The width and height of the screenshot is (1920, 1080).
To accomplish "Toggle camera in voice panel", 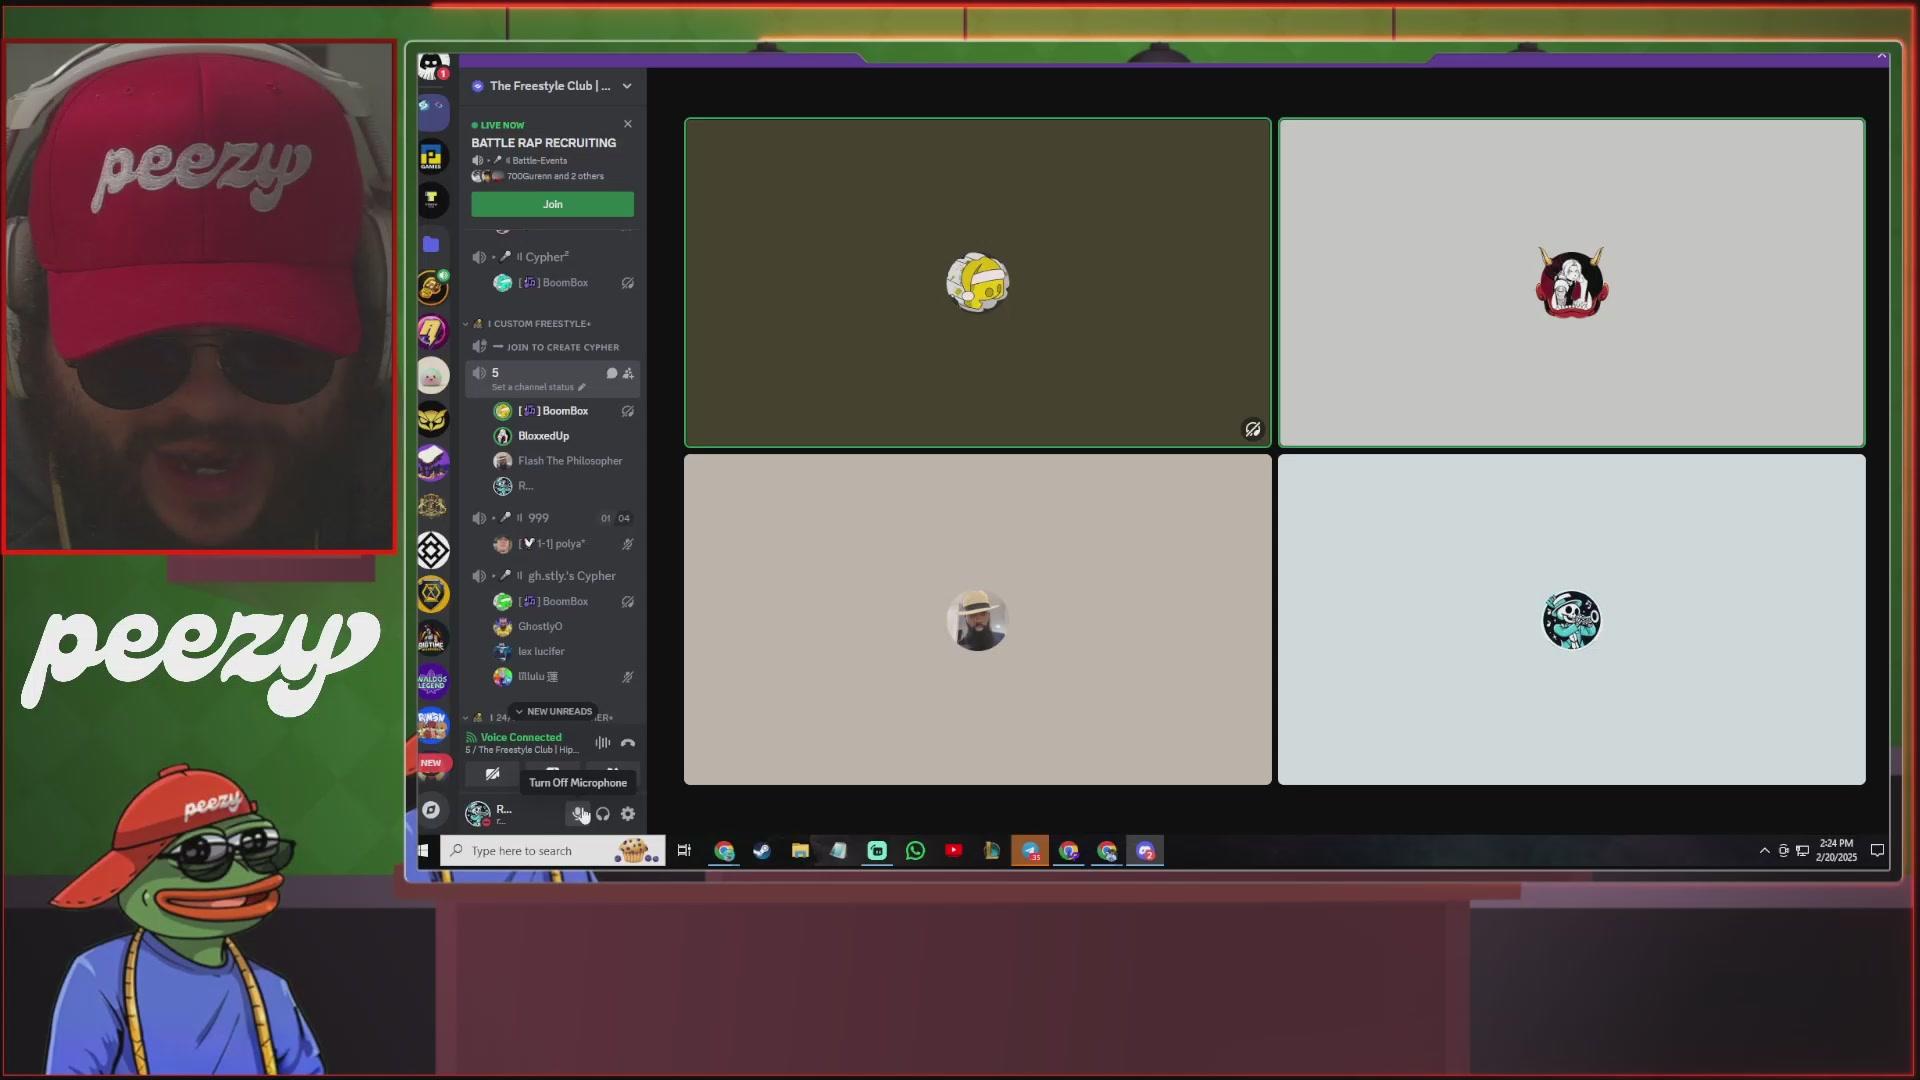I will 492,774.
